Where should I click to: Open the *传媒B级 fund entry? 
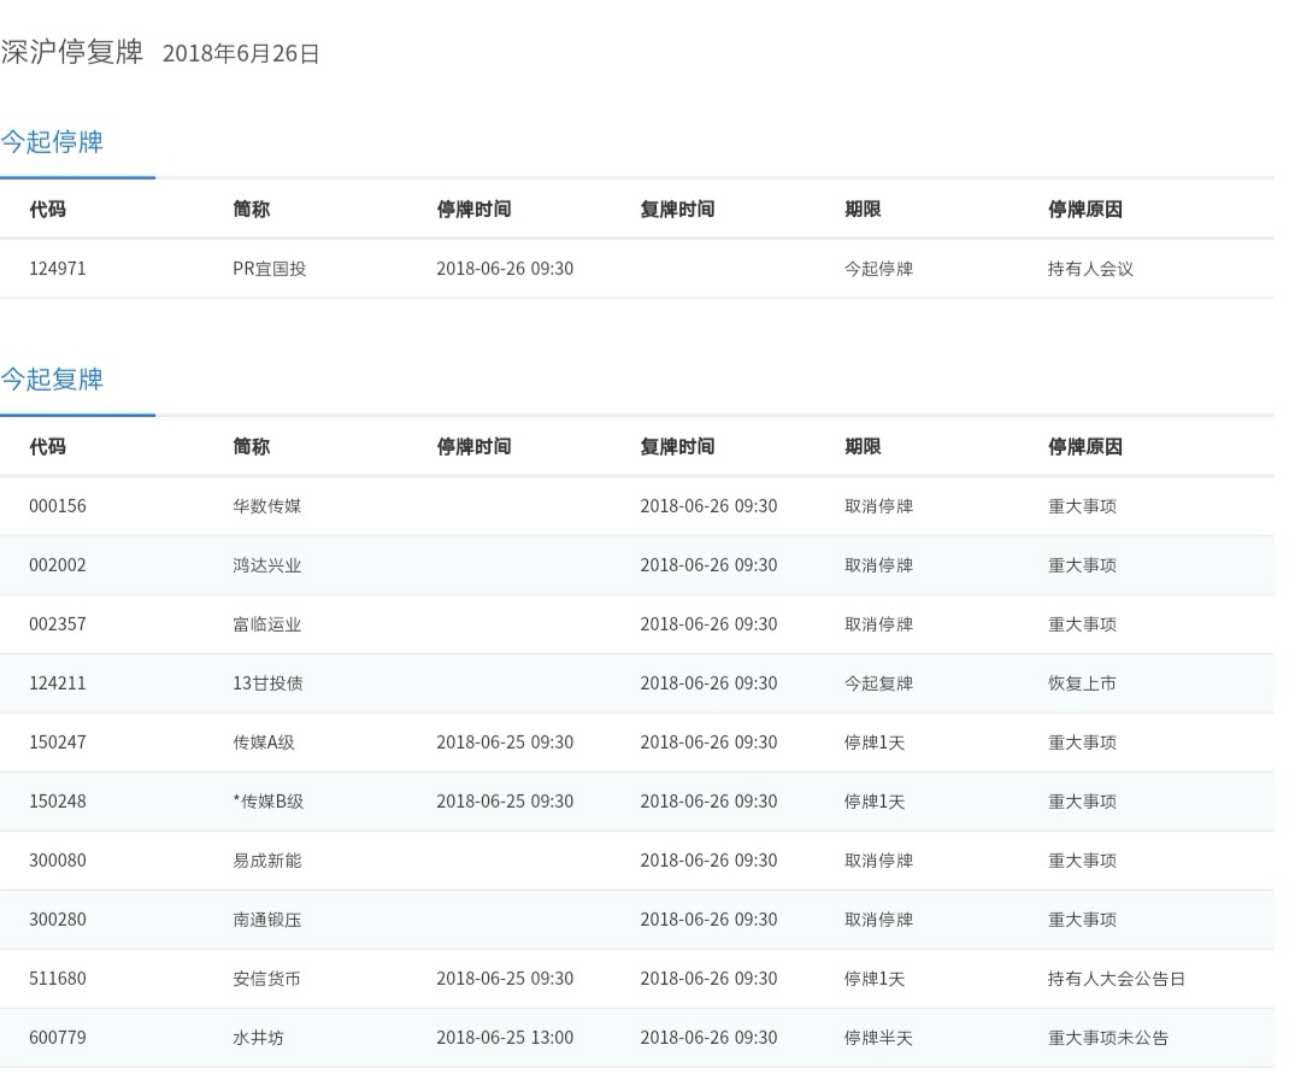click(268, 801)
